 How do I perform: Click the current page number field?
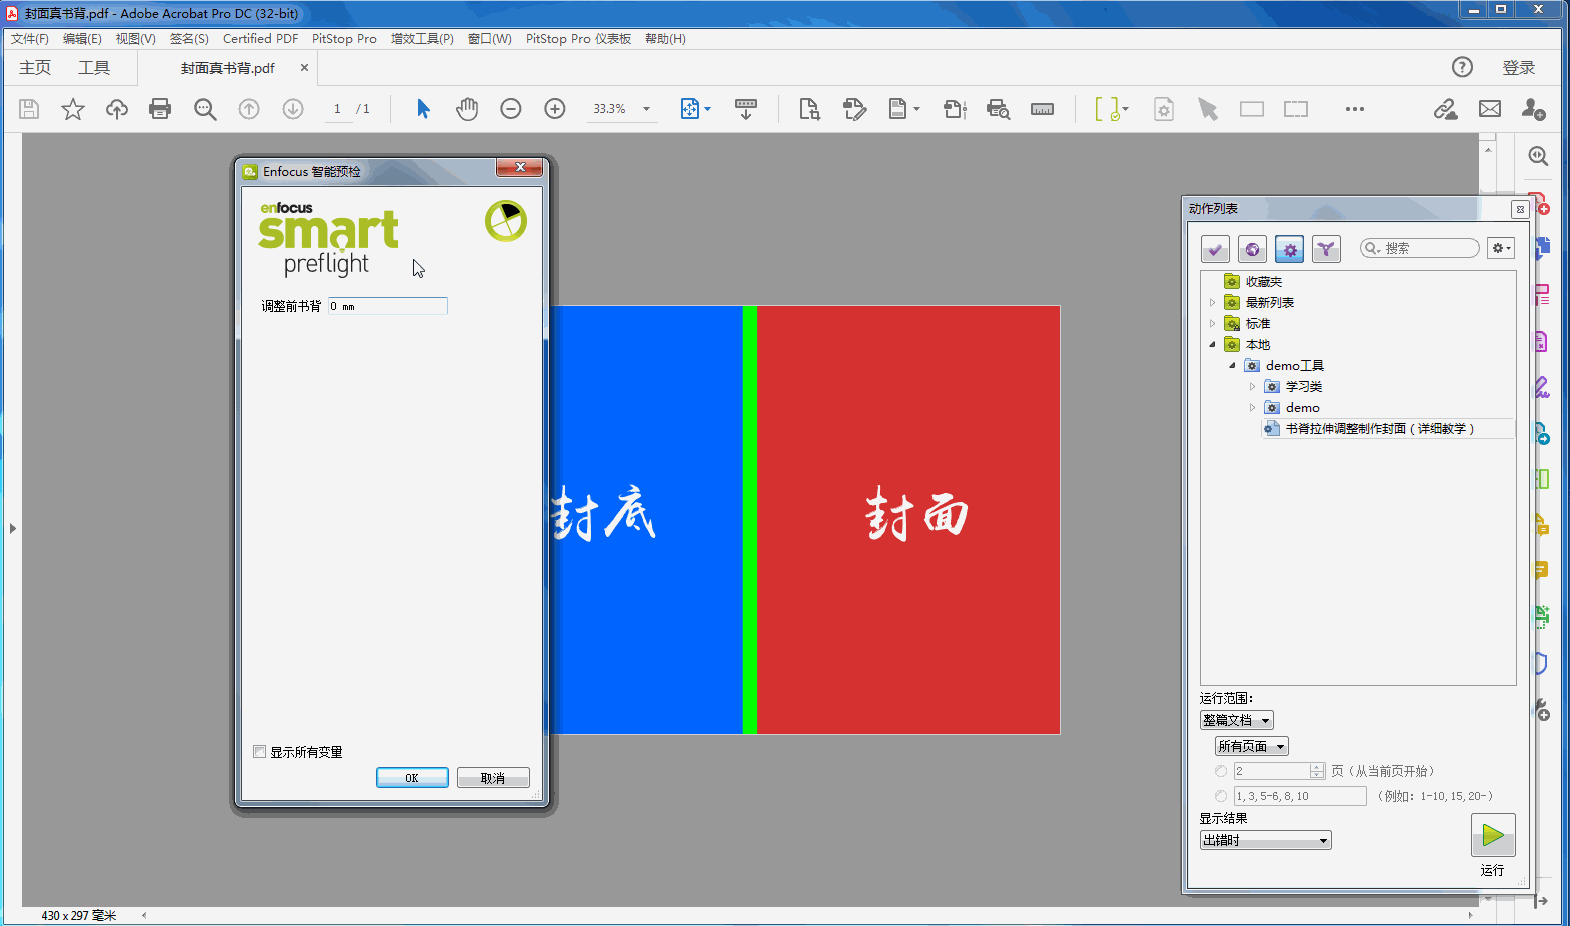337,109
